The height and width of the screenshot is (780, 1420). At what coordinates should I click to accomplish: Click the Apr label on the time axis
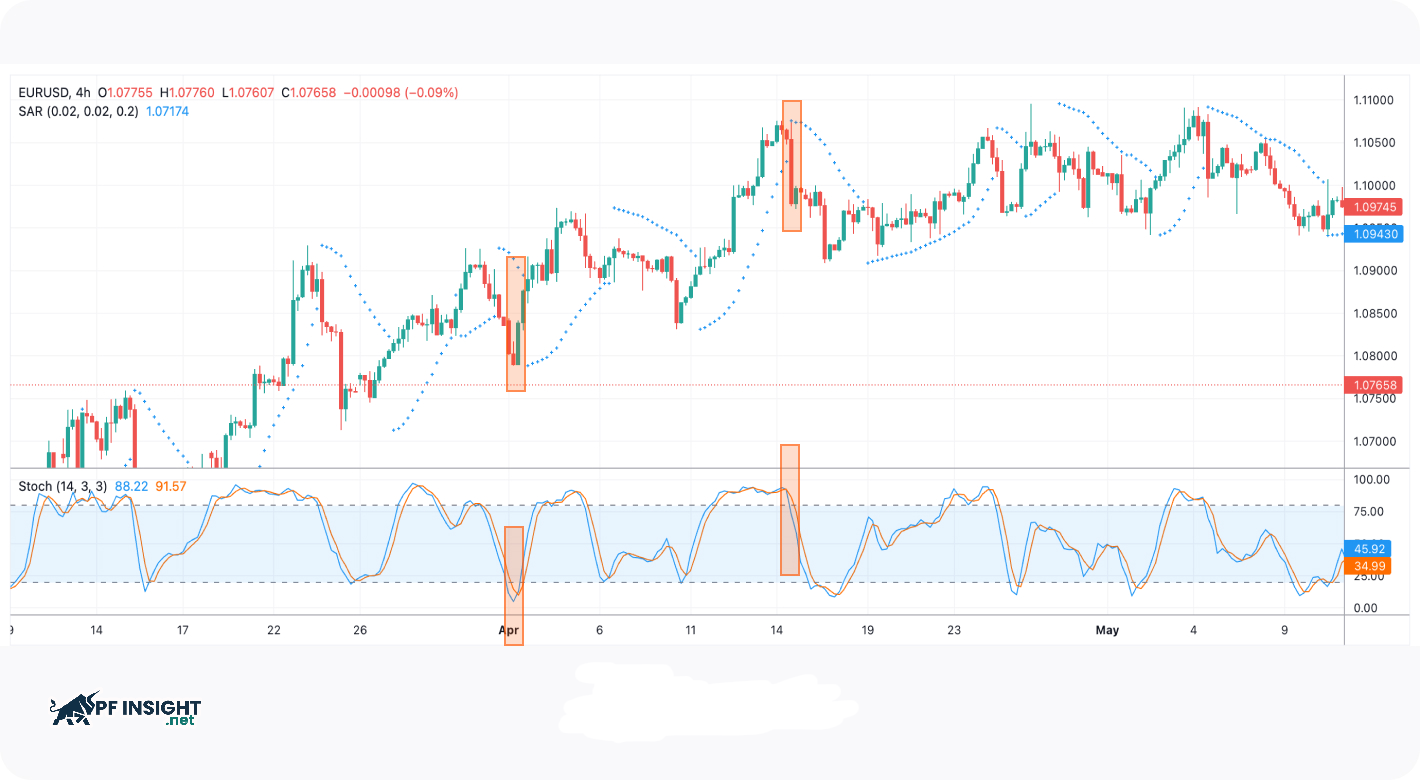[x=509, y=630]
